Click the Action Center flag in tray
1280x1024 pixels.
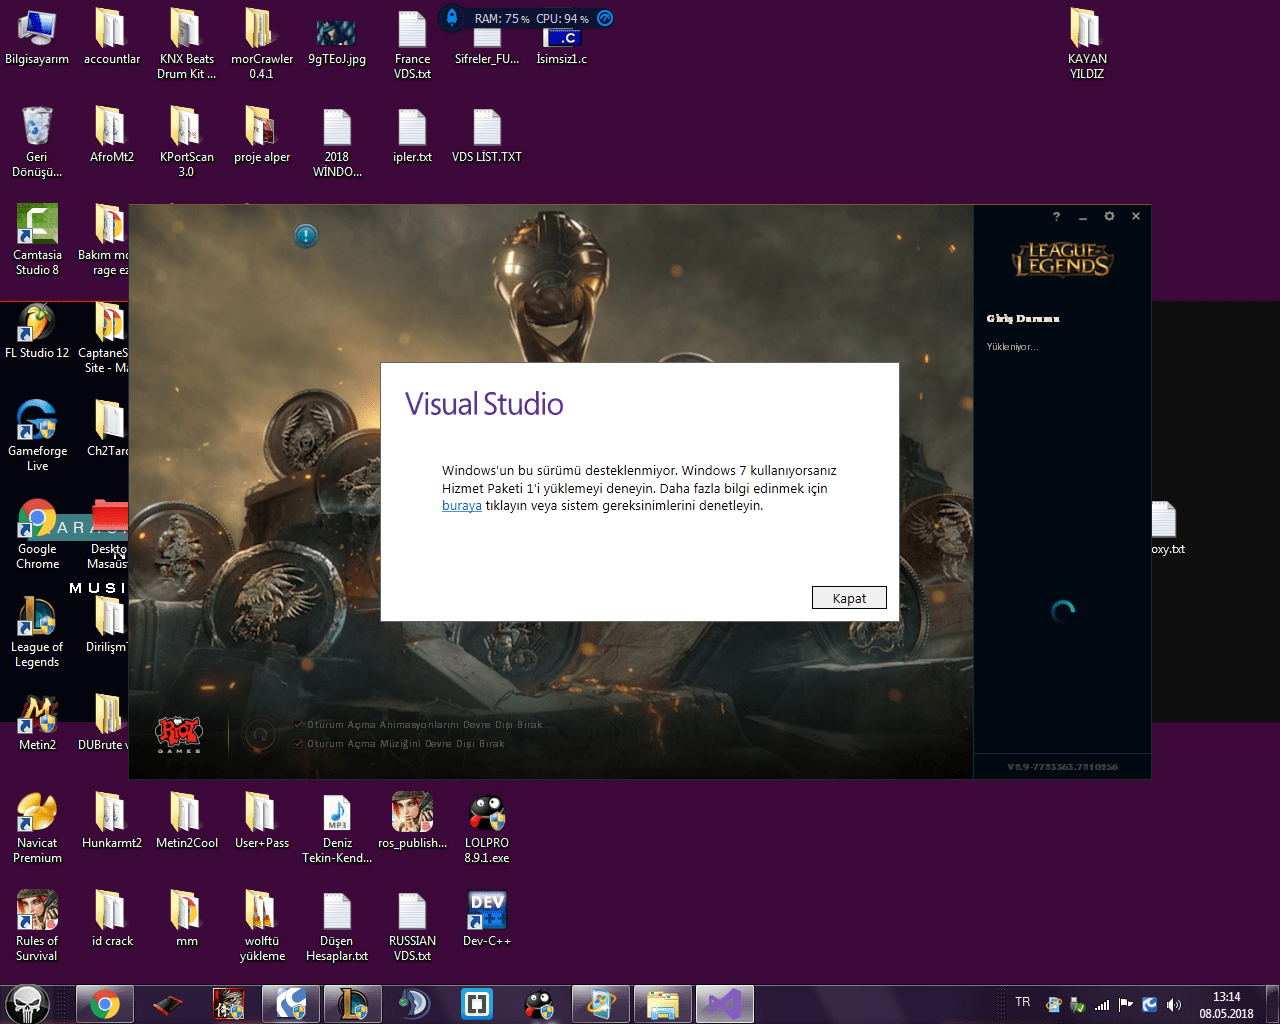point(1126,1005)
